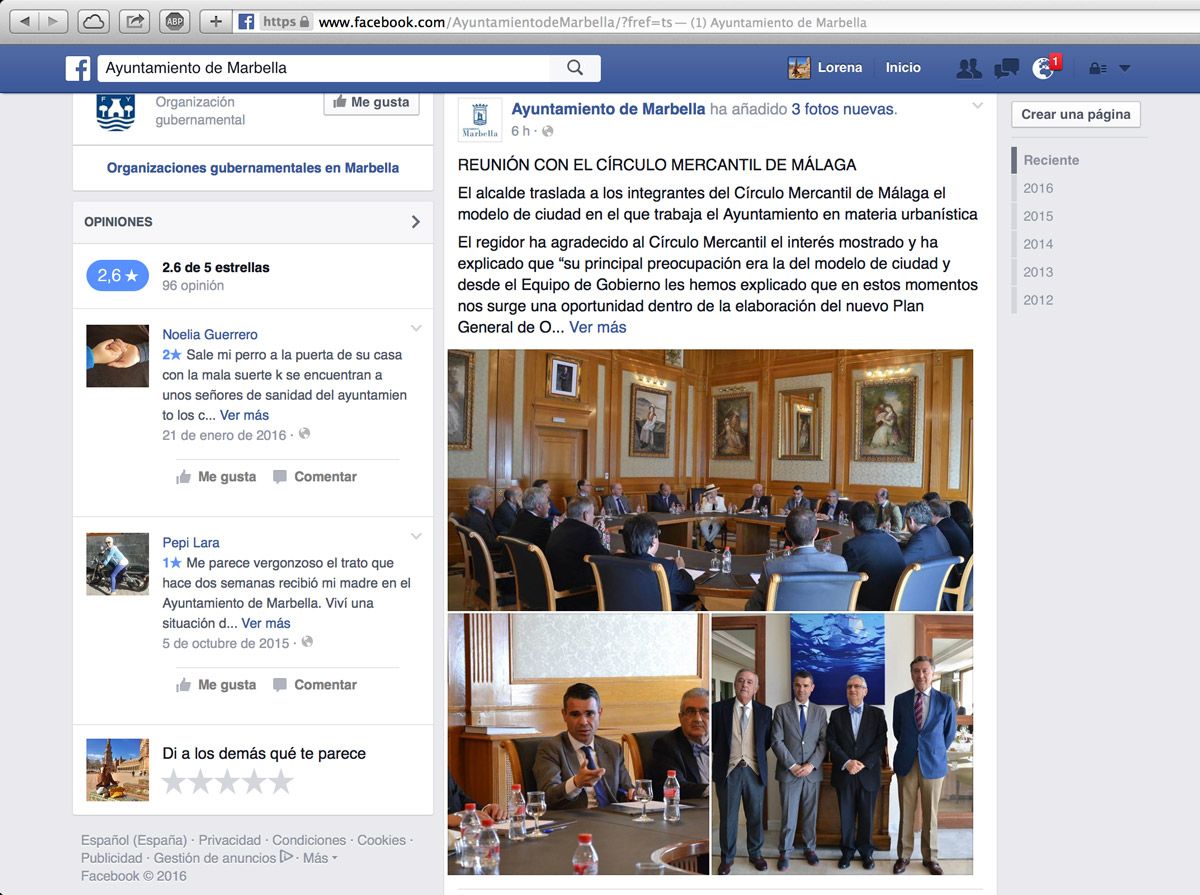This screenshot has height=895, width=1200.
Task: Open Lorena's profile picture in header
Action: (x=799, y=68)
